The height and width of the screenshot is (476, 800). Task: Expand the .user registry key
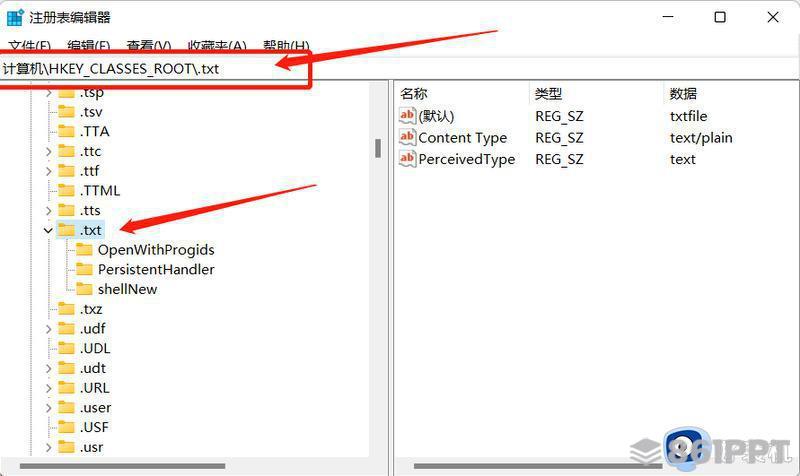[x=48, y=408]
